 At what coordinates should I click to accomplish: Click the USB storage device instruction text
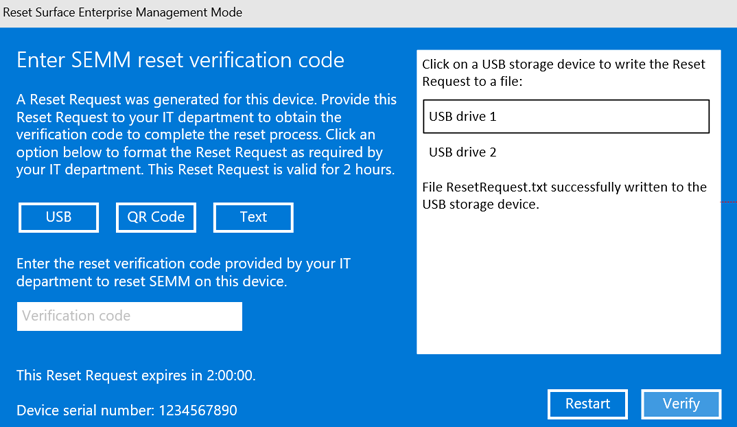click(565, 73)
